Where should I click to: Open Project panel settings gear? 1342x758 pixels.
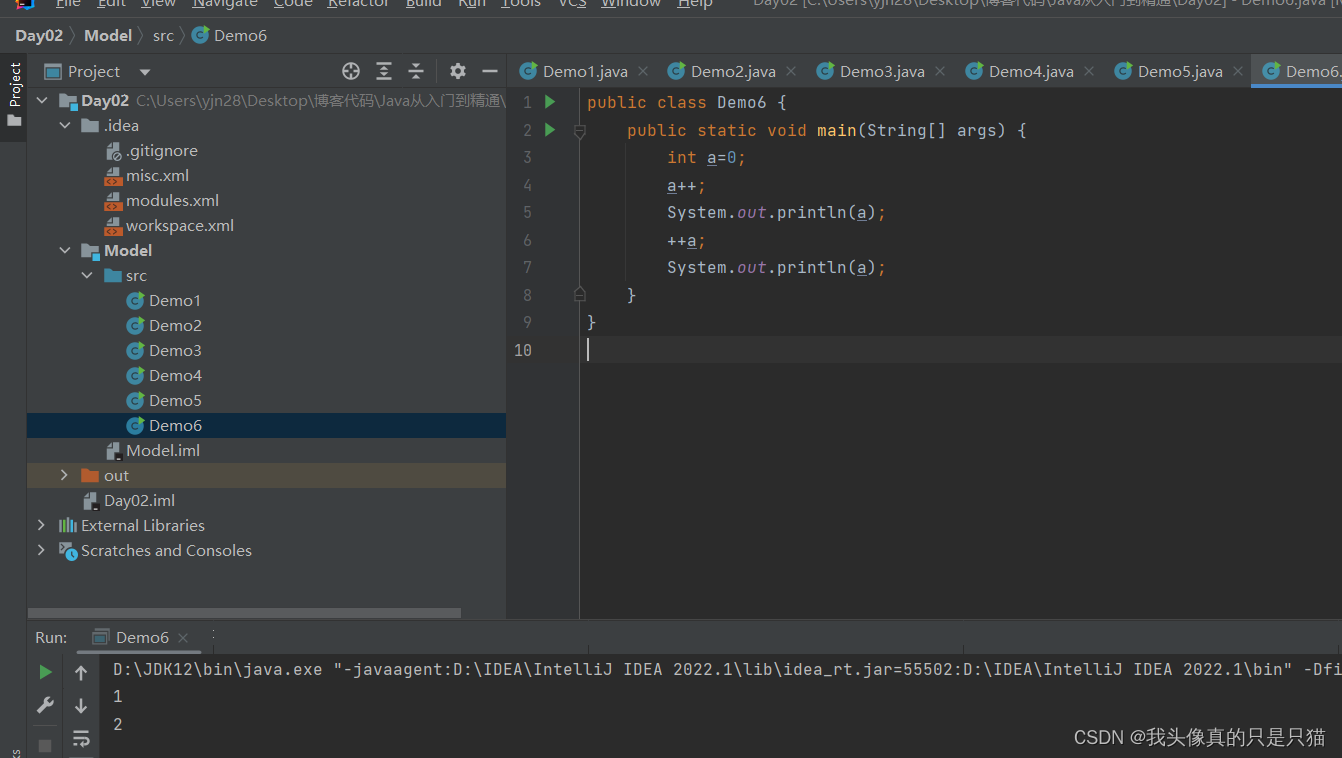(458, 71)
